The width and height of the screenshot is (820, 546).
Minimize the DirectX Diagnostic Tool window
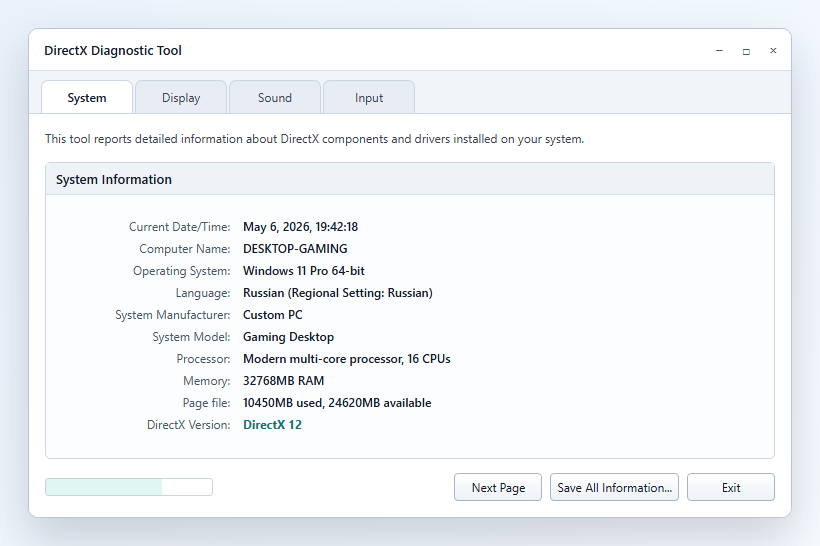pyautogui.click(x=719, y=51)
